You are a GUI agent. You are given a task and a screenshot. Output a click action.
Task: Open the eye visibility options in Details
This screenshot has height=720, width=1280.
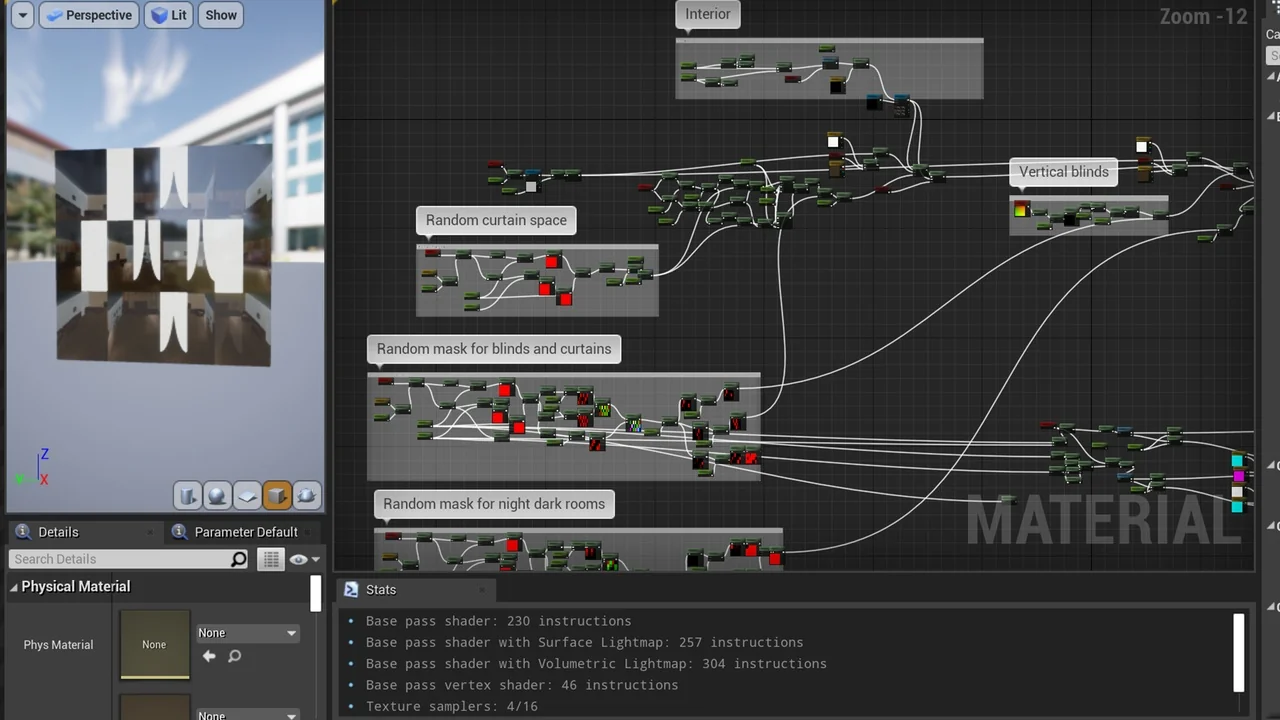(x=303, y=560)
